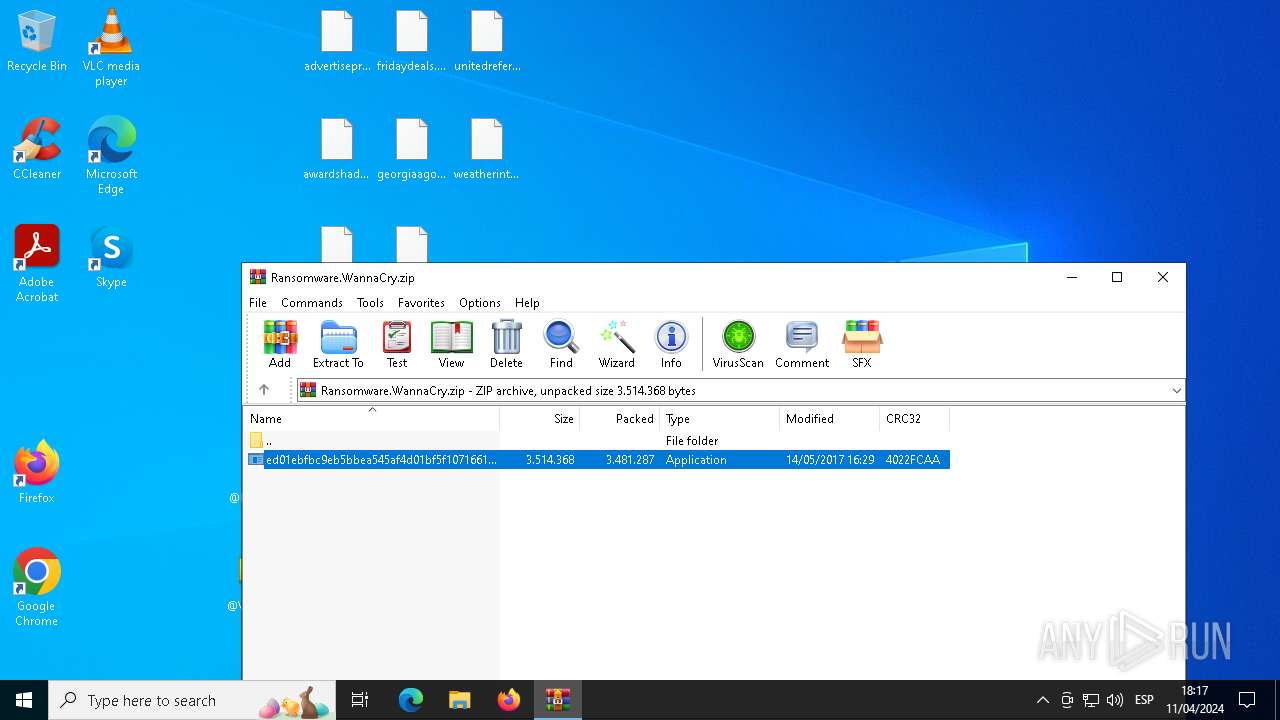Click the Find magnifier icon
Screen dimensions: 1280x720
coord(561,344)
